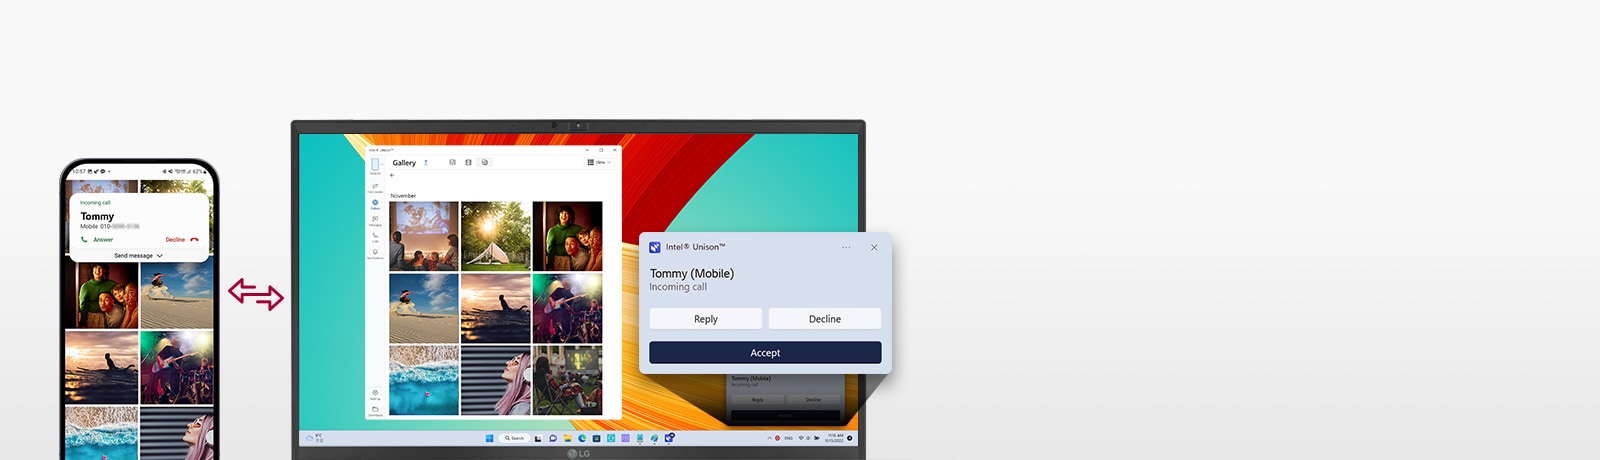Show hidden system tray icons
The image size is (1600, 460).
[x=769, y=438]
